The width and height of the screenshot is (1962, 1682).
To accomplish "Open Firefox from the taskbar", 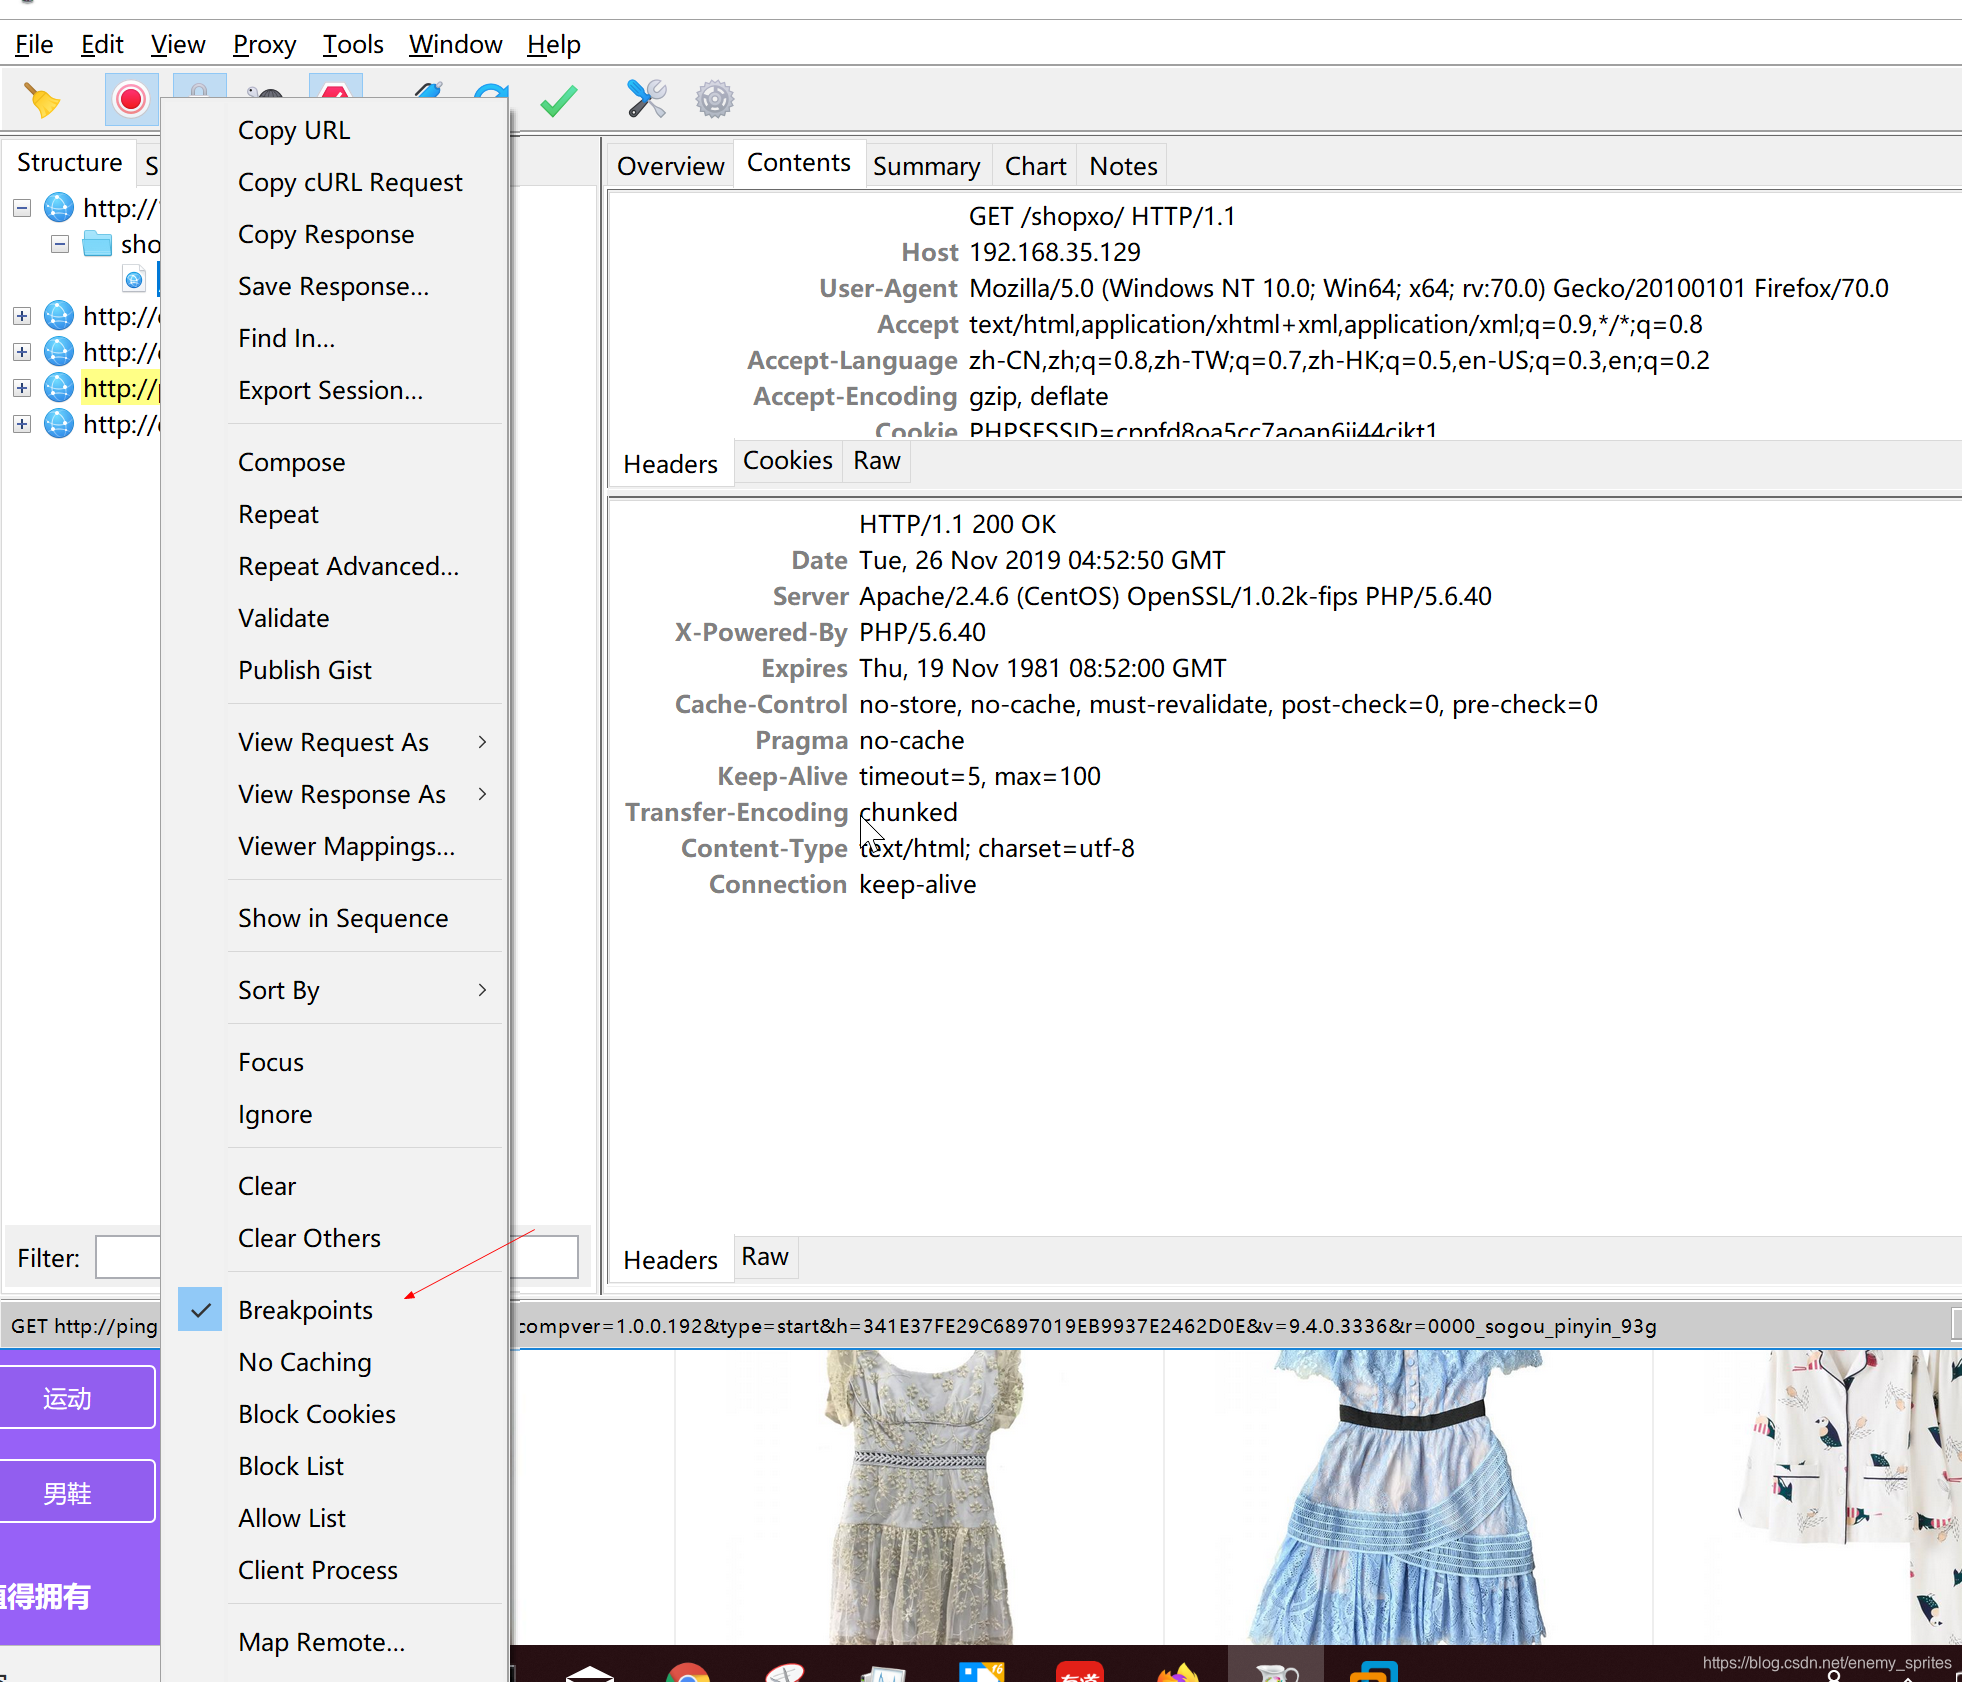I will [1178, 1672].
